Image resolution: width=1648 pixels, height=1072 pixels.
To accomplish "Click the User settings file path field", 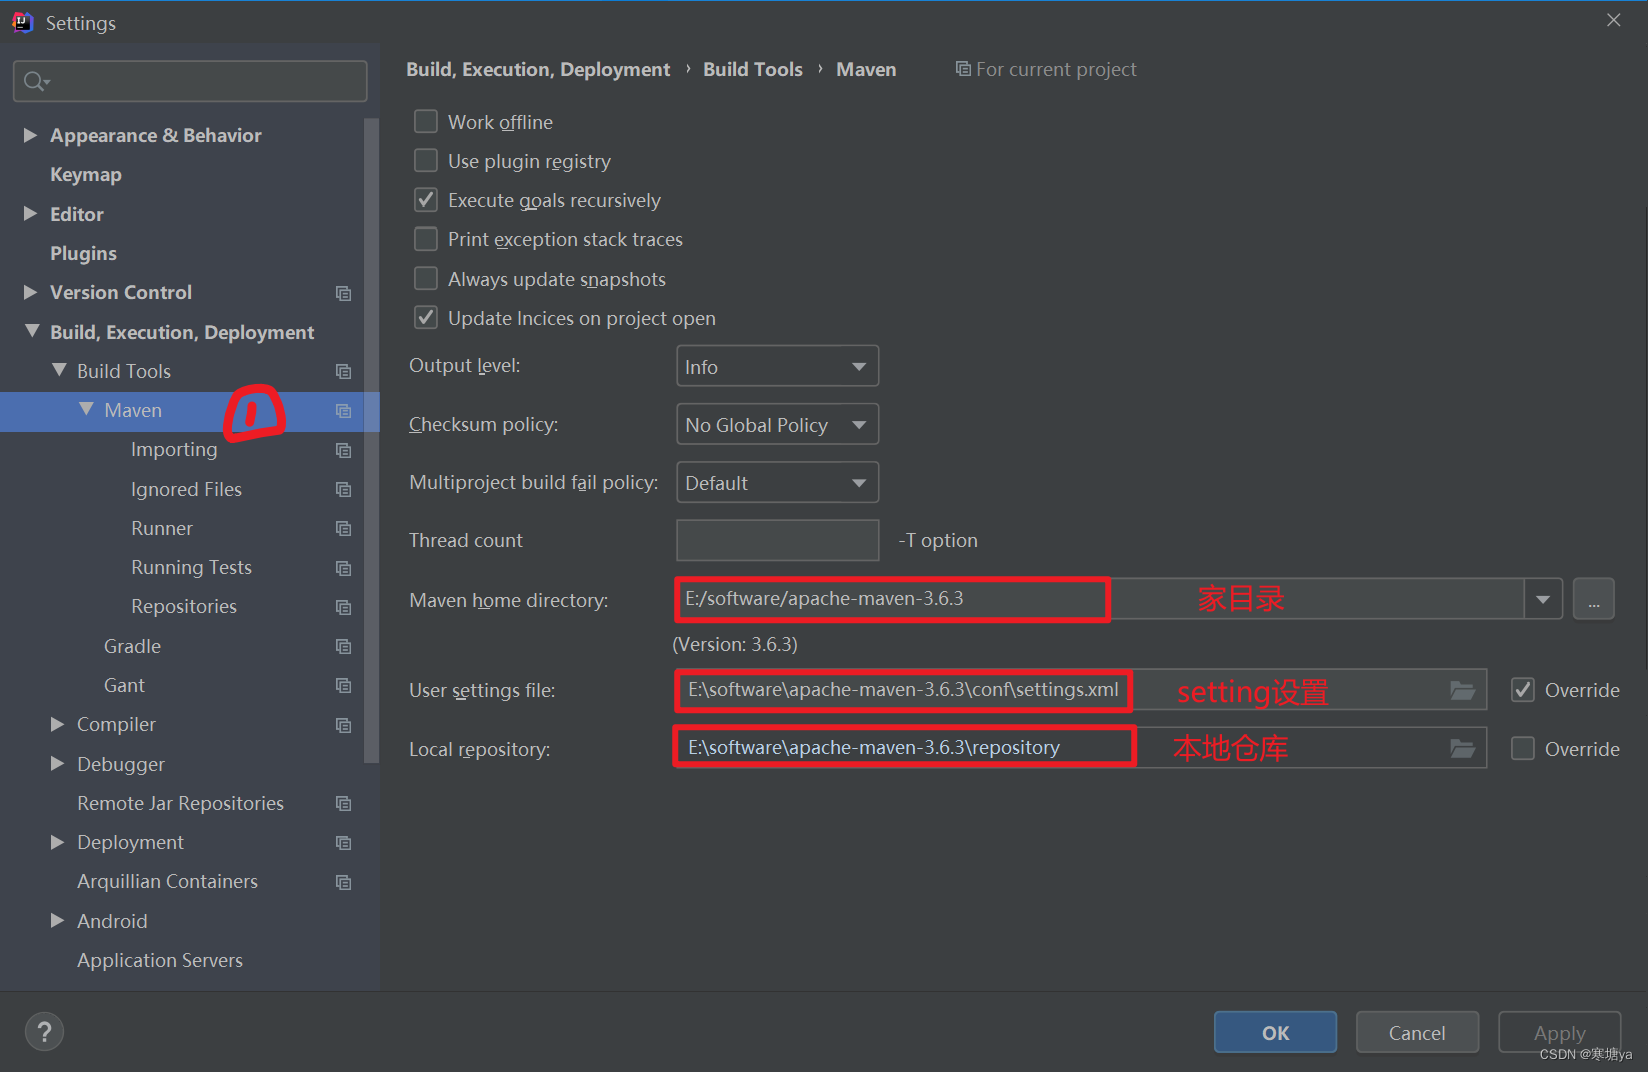I will pos(1081,690).
